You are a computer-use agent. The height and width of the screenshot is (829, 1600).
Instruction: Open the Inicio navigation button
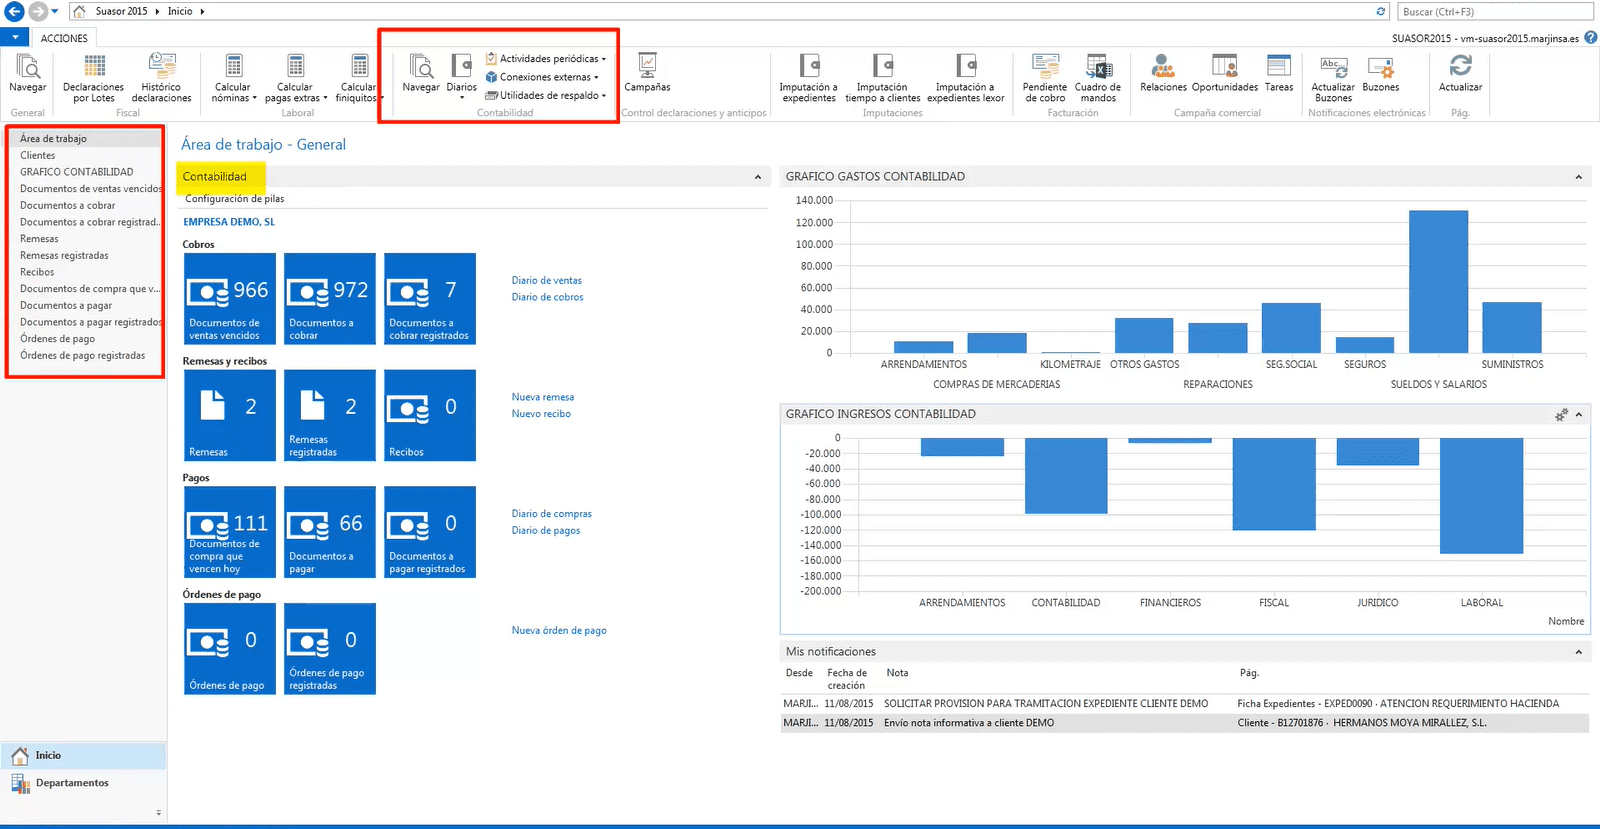click(x=83, y=755)
